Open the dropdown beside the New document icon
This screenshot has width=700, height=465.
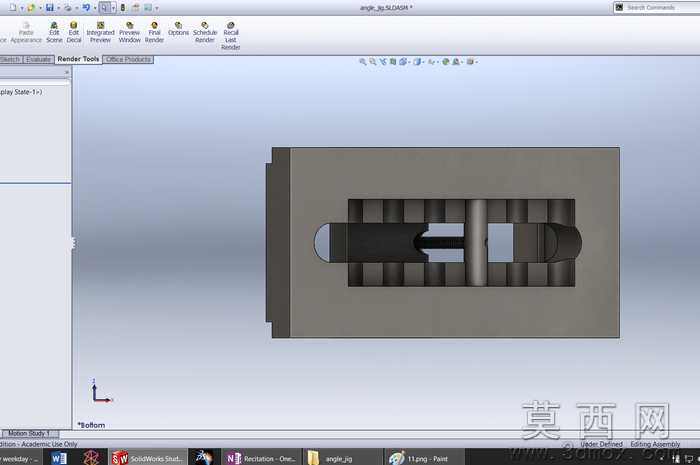tap(21, 8)
